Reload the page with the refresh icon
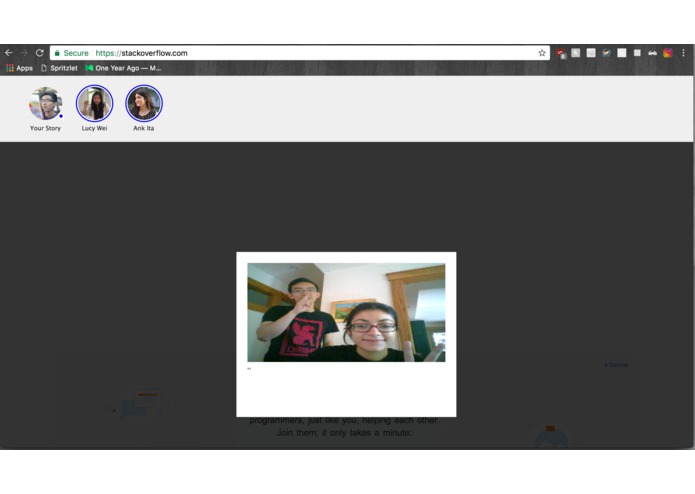The image size is (695, 494). click(39, 53)
